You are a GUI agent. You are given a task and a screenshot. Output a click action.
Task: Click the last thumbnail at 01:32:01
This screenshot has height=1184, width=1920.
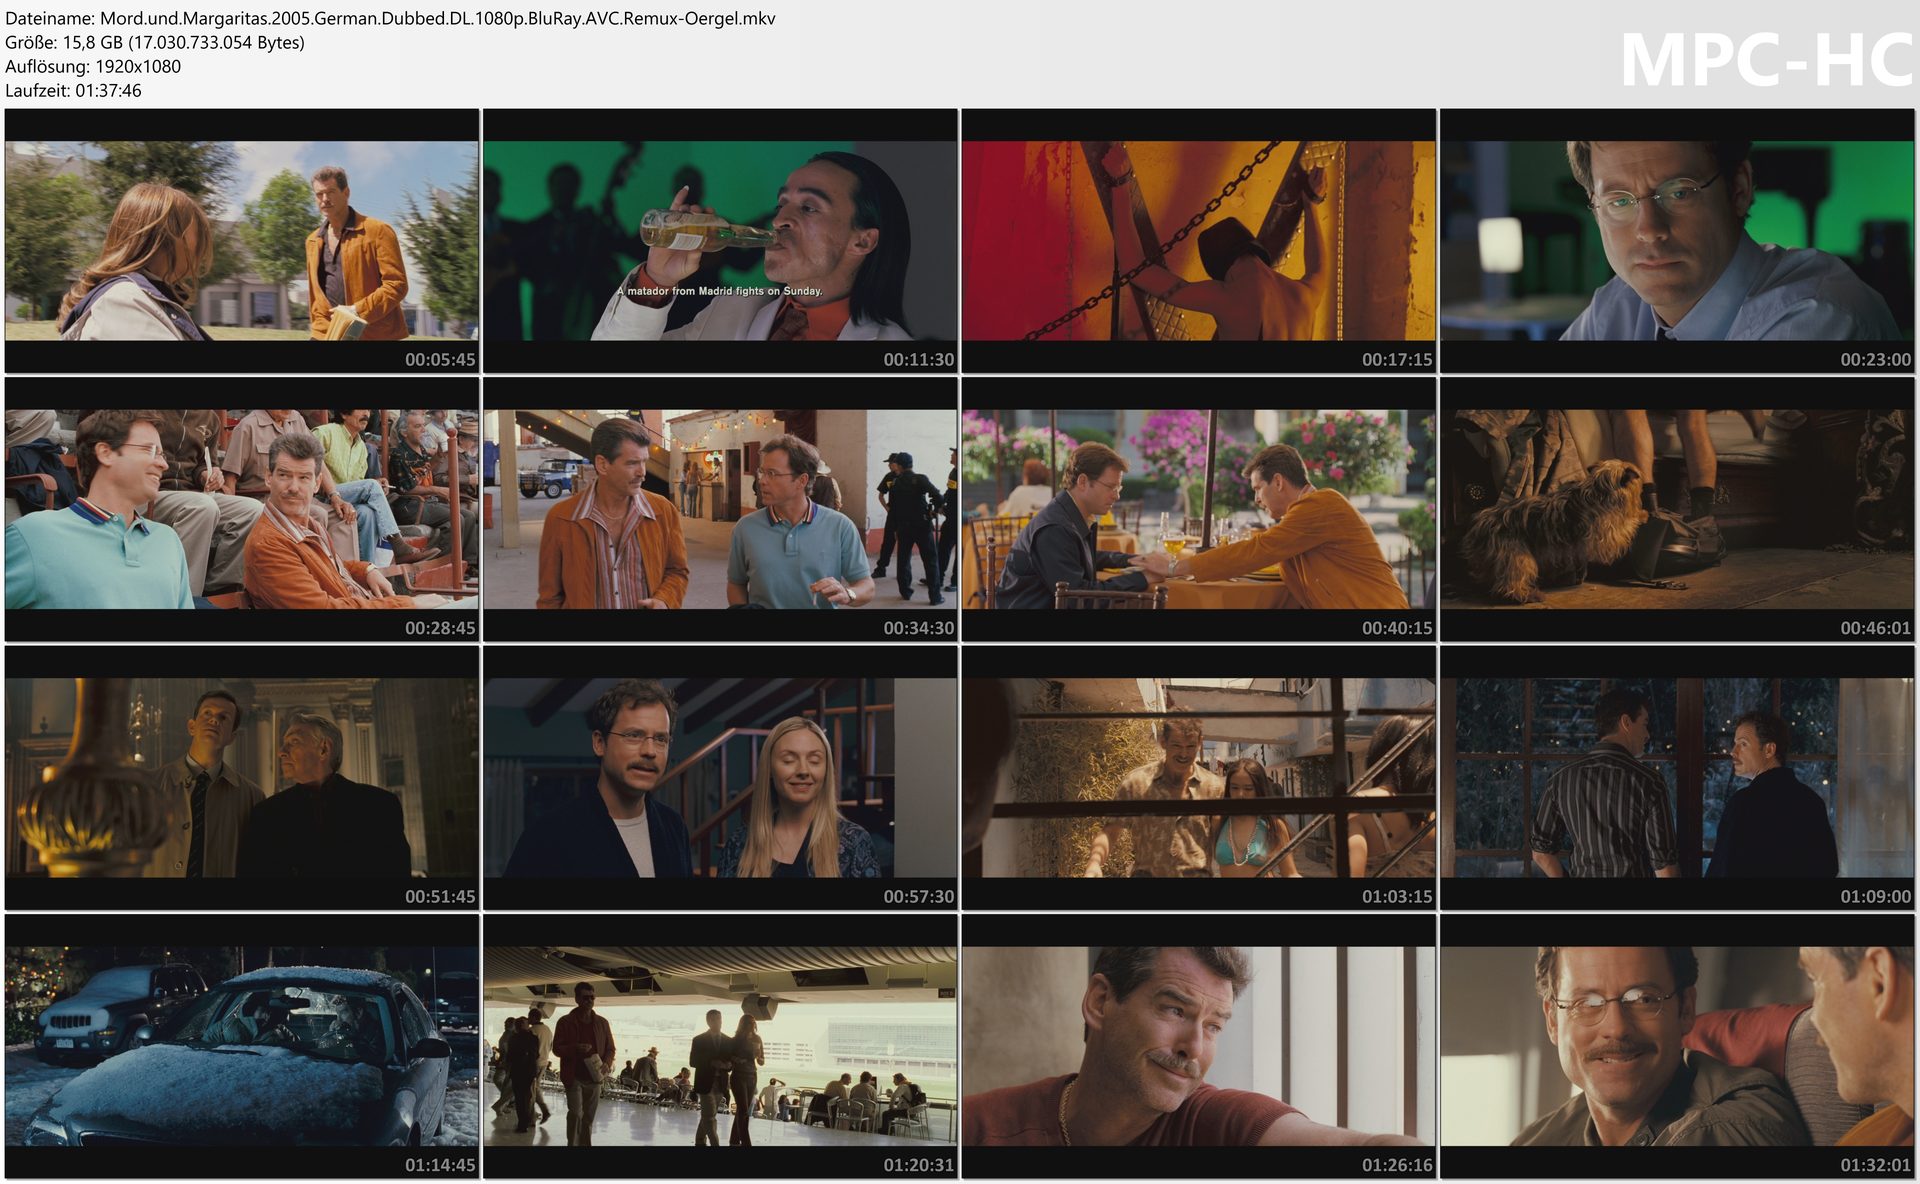click(1676, 1045)
